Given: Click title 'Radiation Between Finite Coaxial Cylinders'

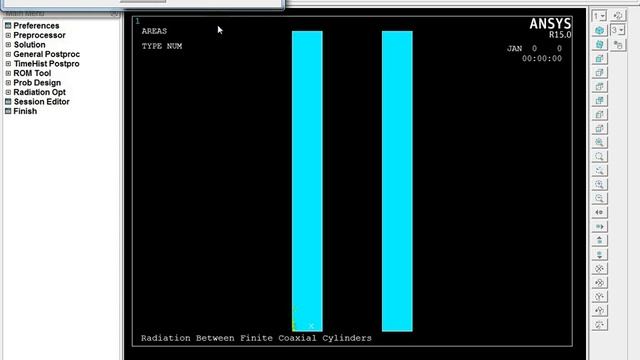Looking at the screenshot, I should coord(256,338).
